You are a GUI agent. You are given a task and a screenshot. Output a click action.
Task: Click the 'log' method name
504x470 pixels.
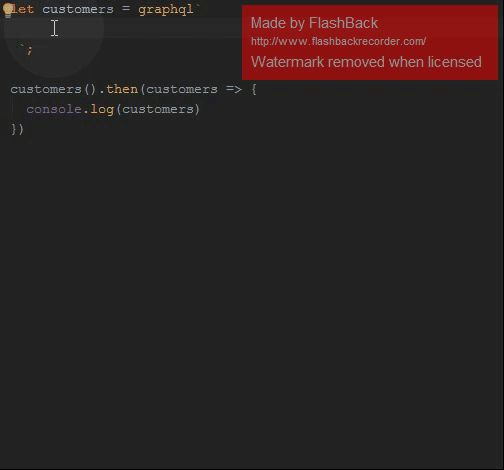[x=102, y=110]
